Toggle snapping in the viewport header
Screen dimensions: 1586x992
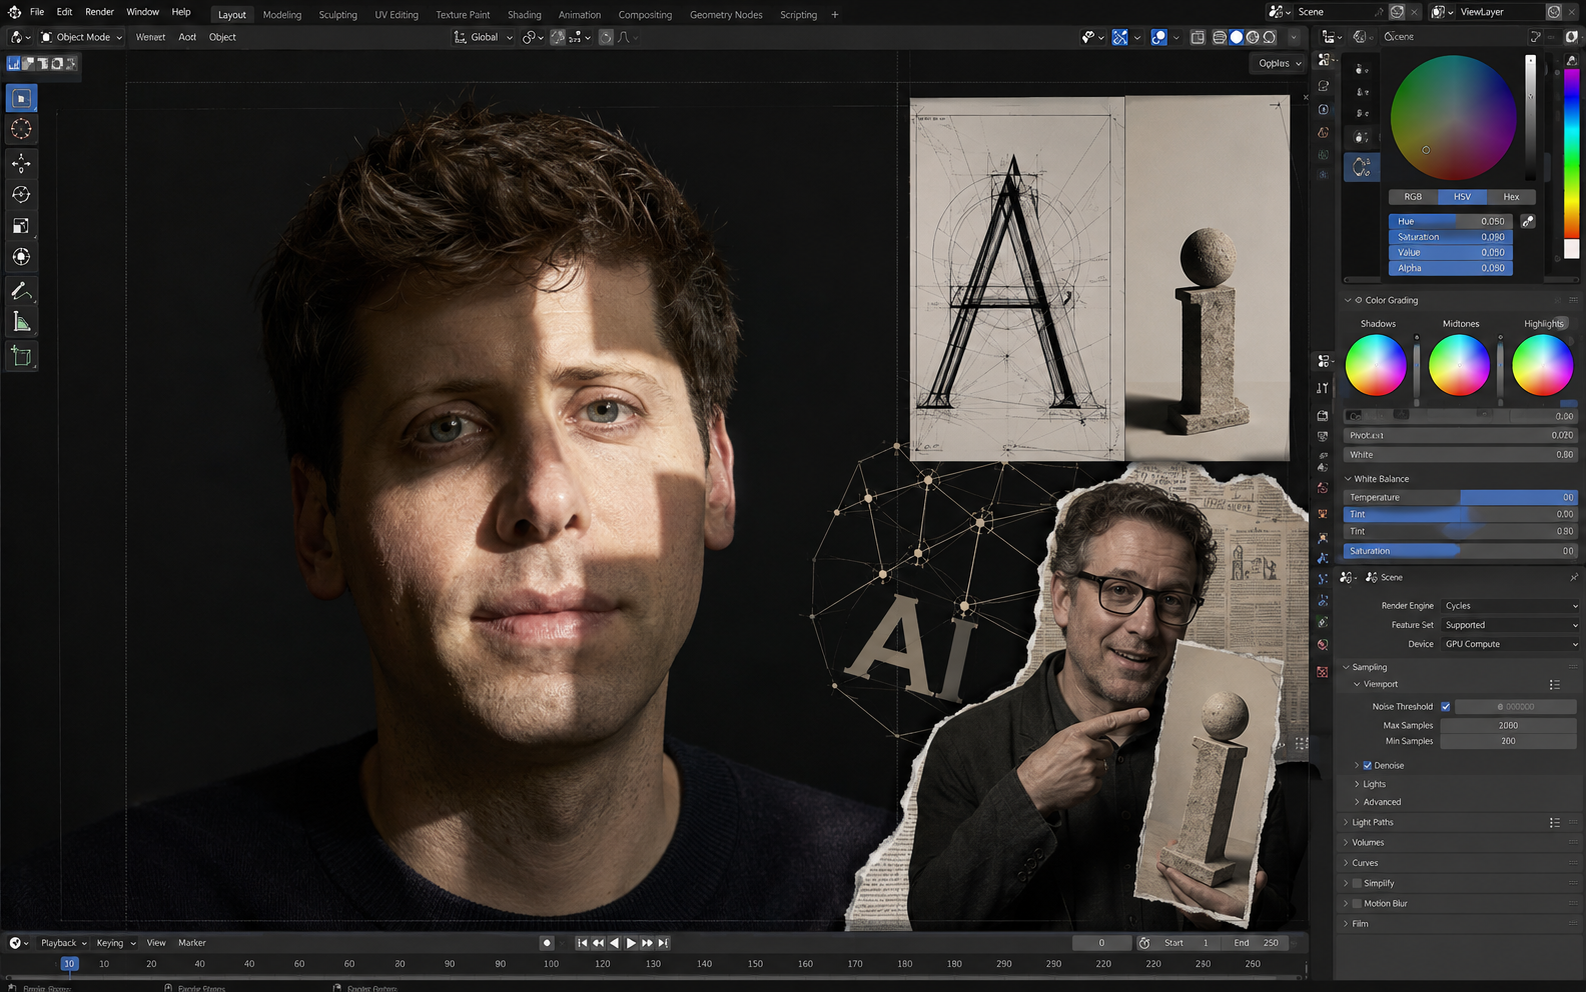pos(558,37)
